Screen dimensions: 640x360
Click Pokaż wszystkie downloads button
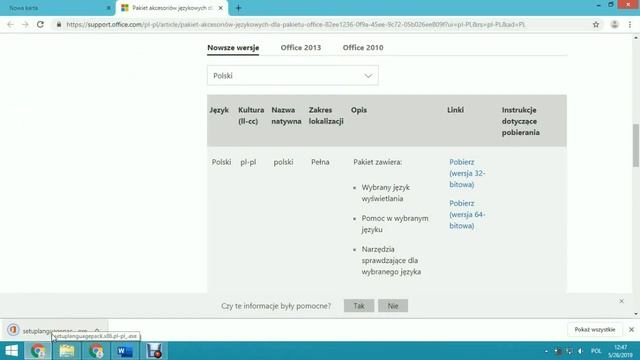pos(595,329)
